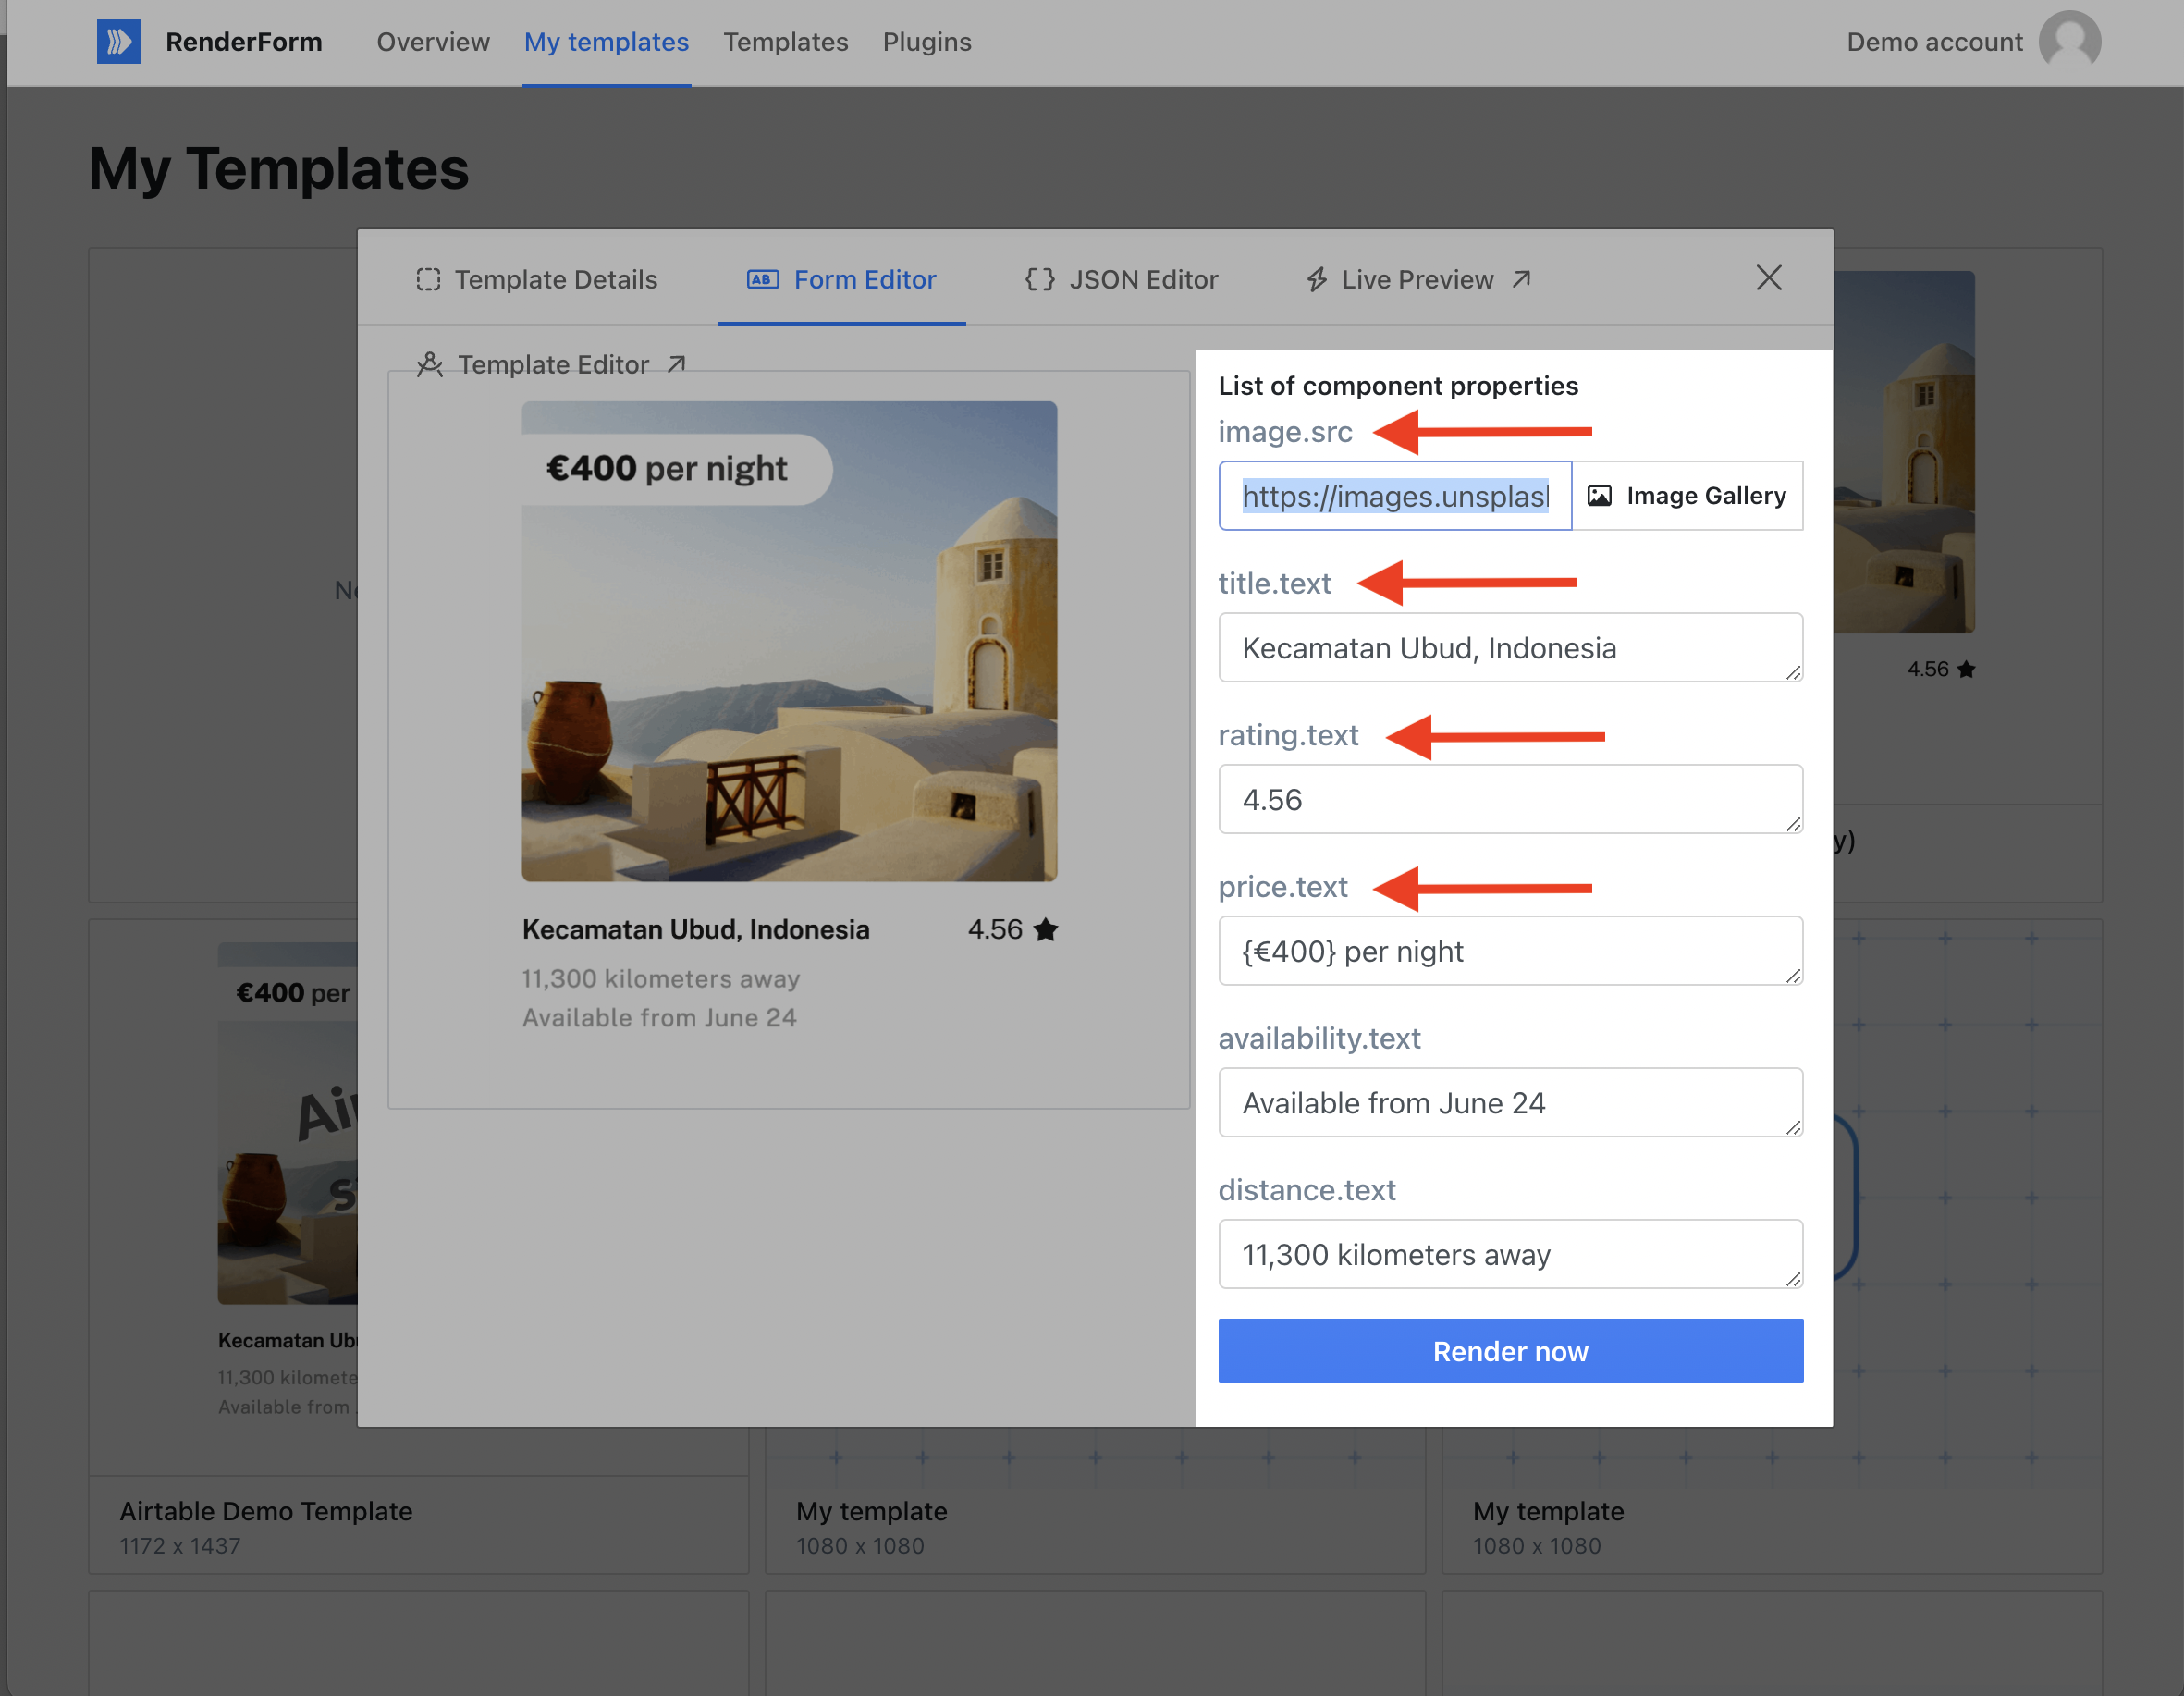
Task: Focus the rating.text field showing 4.56
Action: click(1510, 799)
